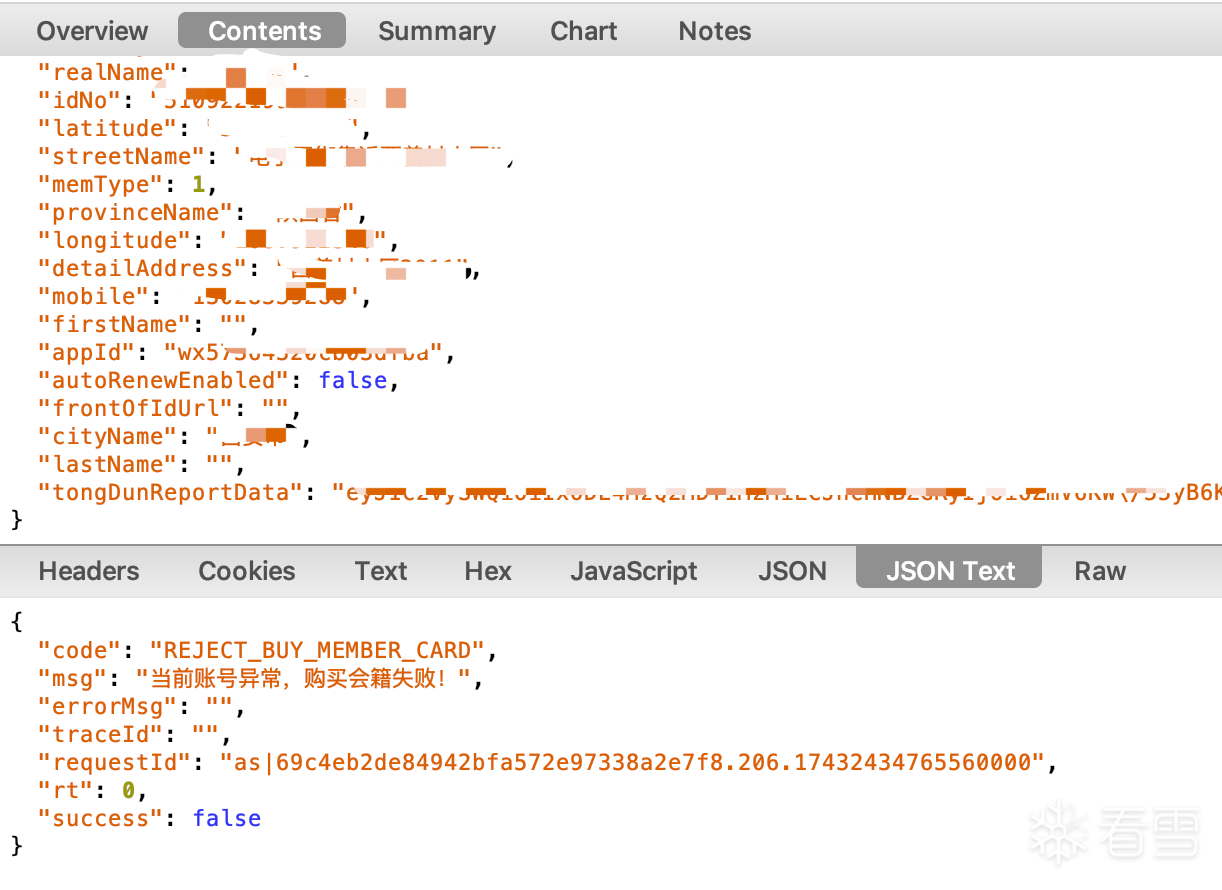Screen dimensions: 1222x890
Task: Open the Raw response tab
Action: [x=1100, y=571]
